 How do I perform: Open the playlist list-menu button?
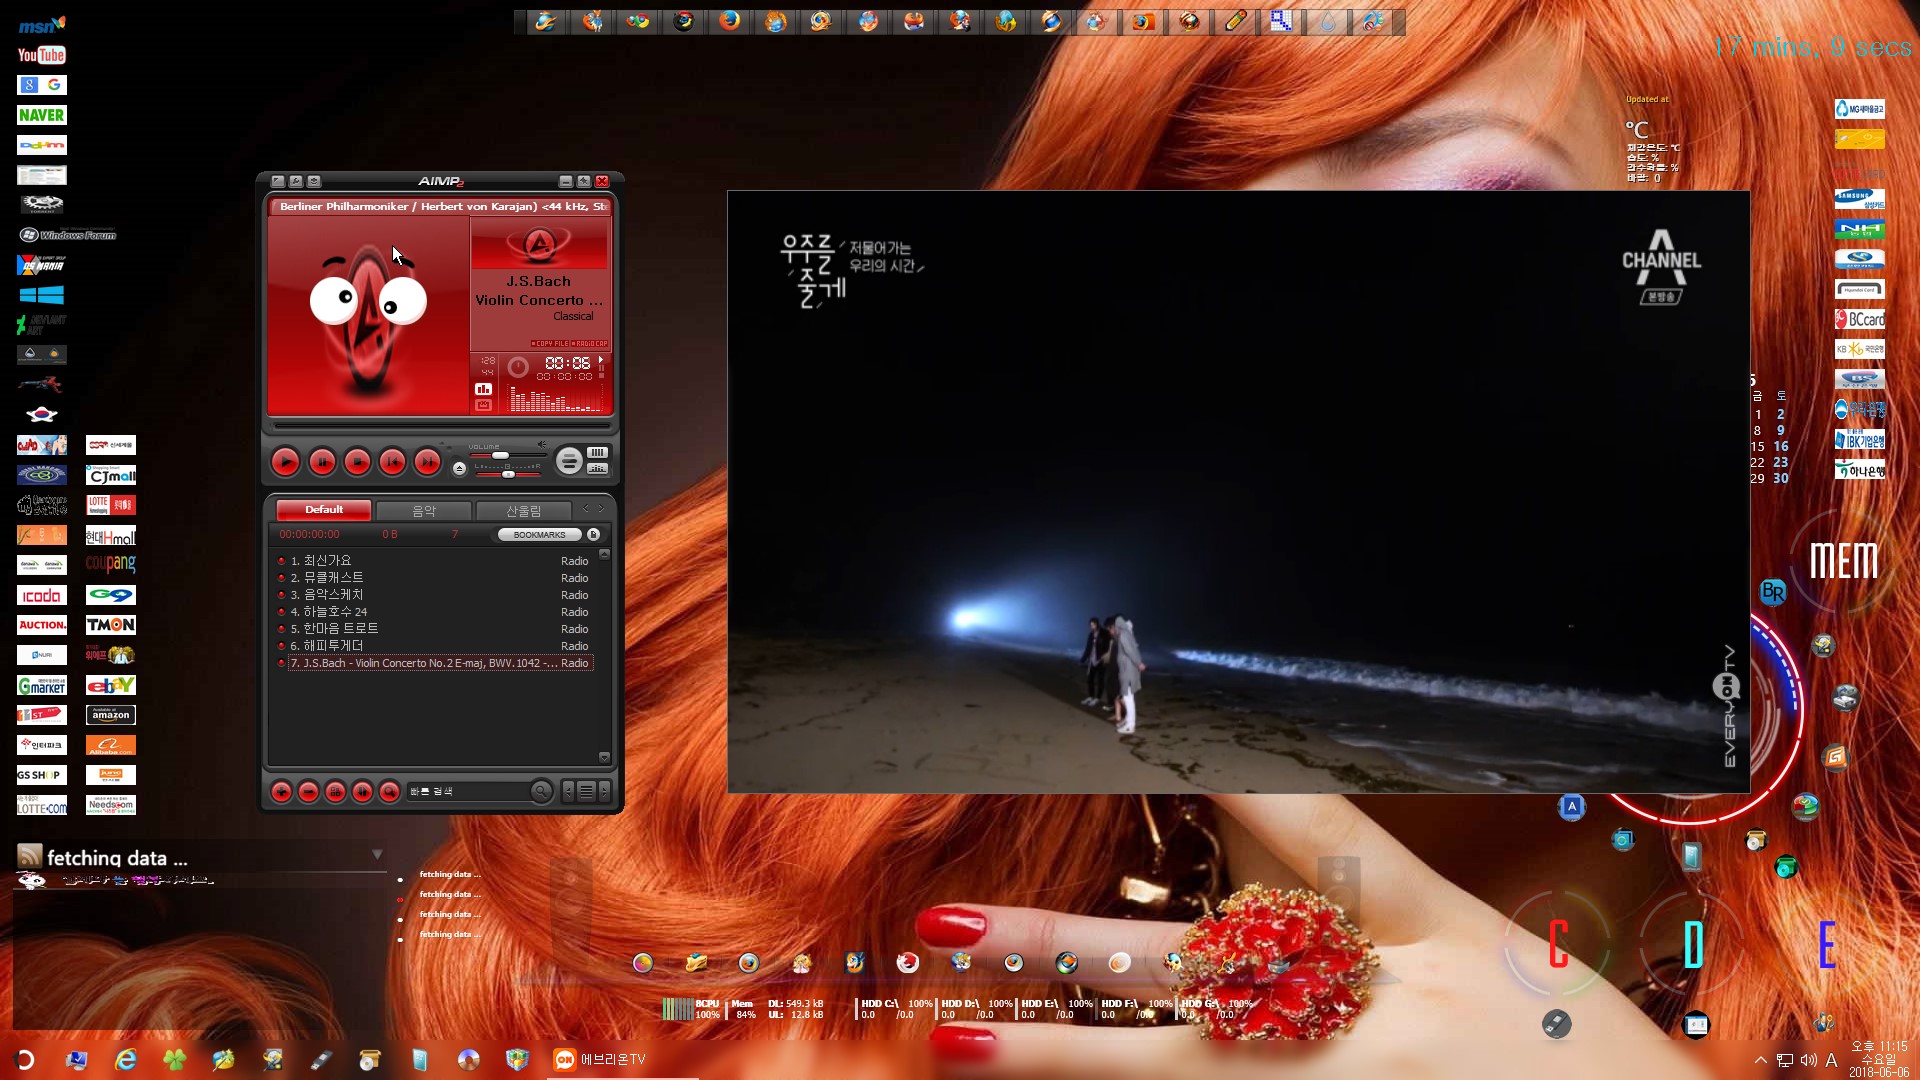[x=587, y=791]
